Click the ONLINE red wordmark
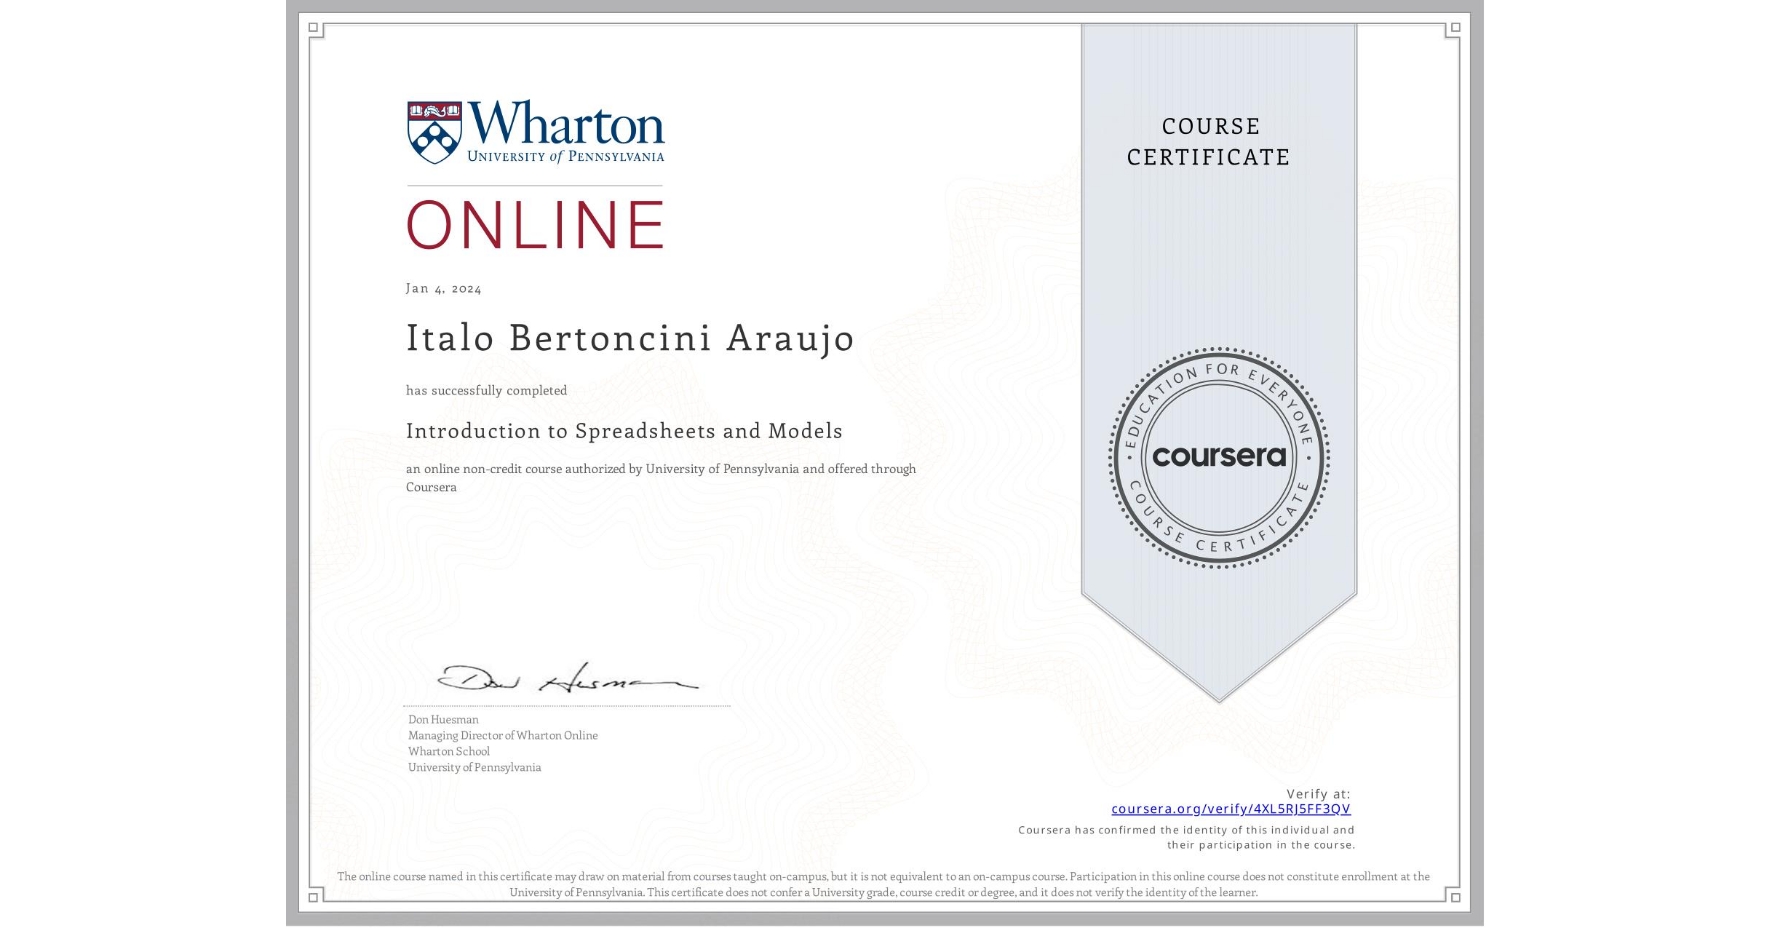 click(534, 224)
